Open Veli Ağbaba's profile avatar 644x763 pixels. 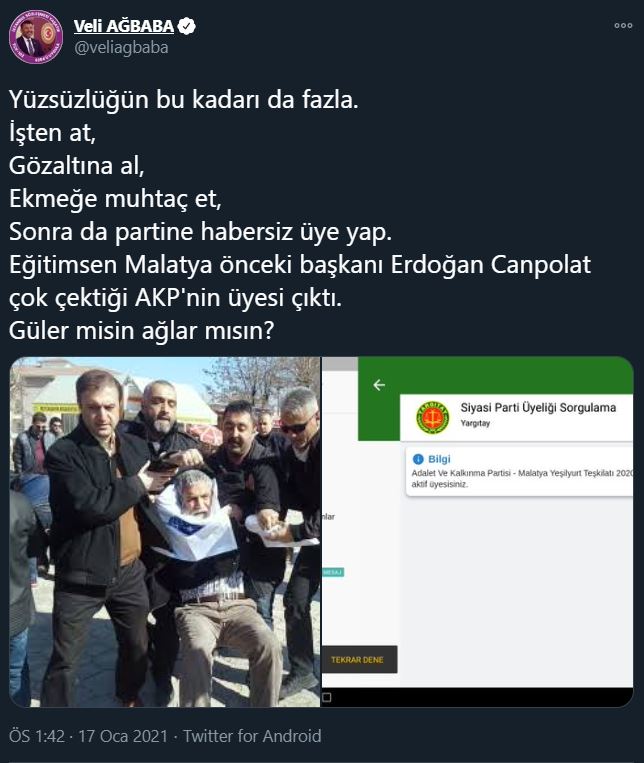click(36, 37)
